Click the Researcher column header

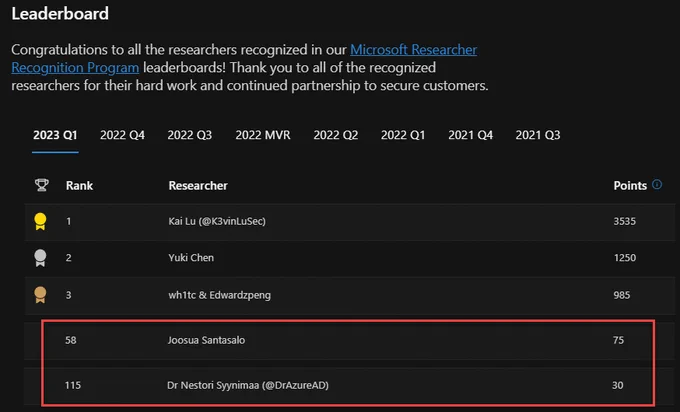tap(198, 186)
